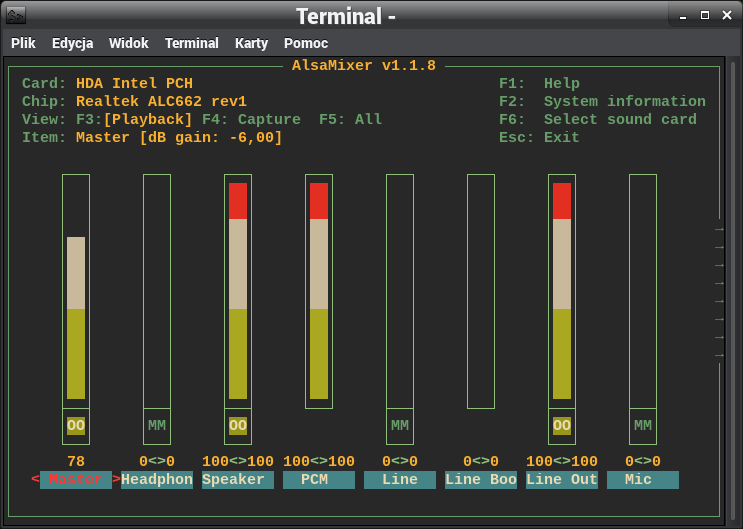Viewport: 743px width, 529px height.
Task: Minimize the Terminal window
Action: (683, 16)
